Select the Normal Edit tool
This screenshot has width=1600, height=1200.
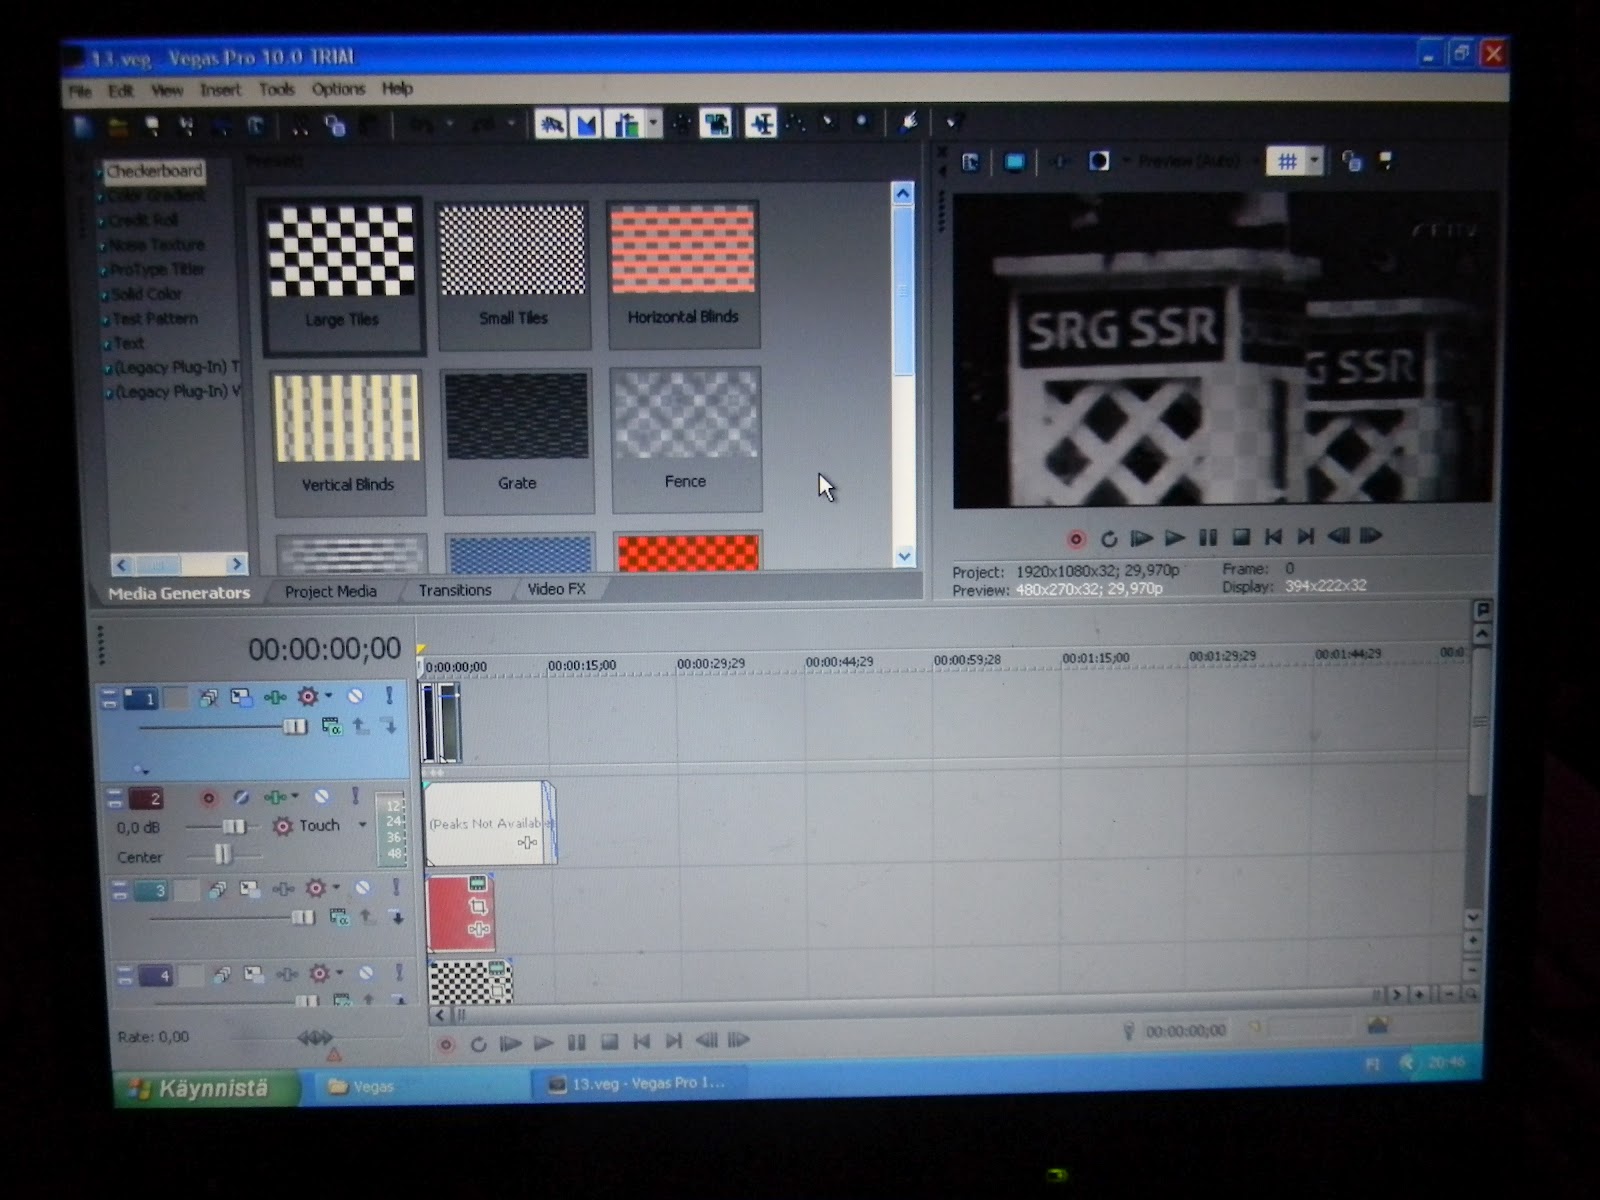point(761,124)
